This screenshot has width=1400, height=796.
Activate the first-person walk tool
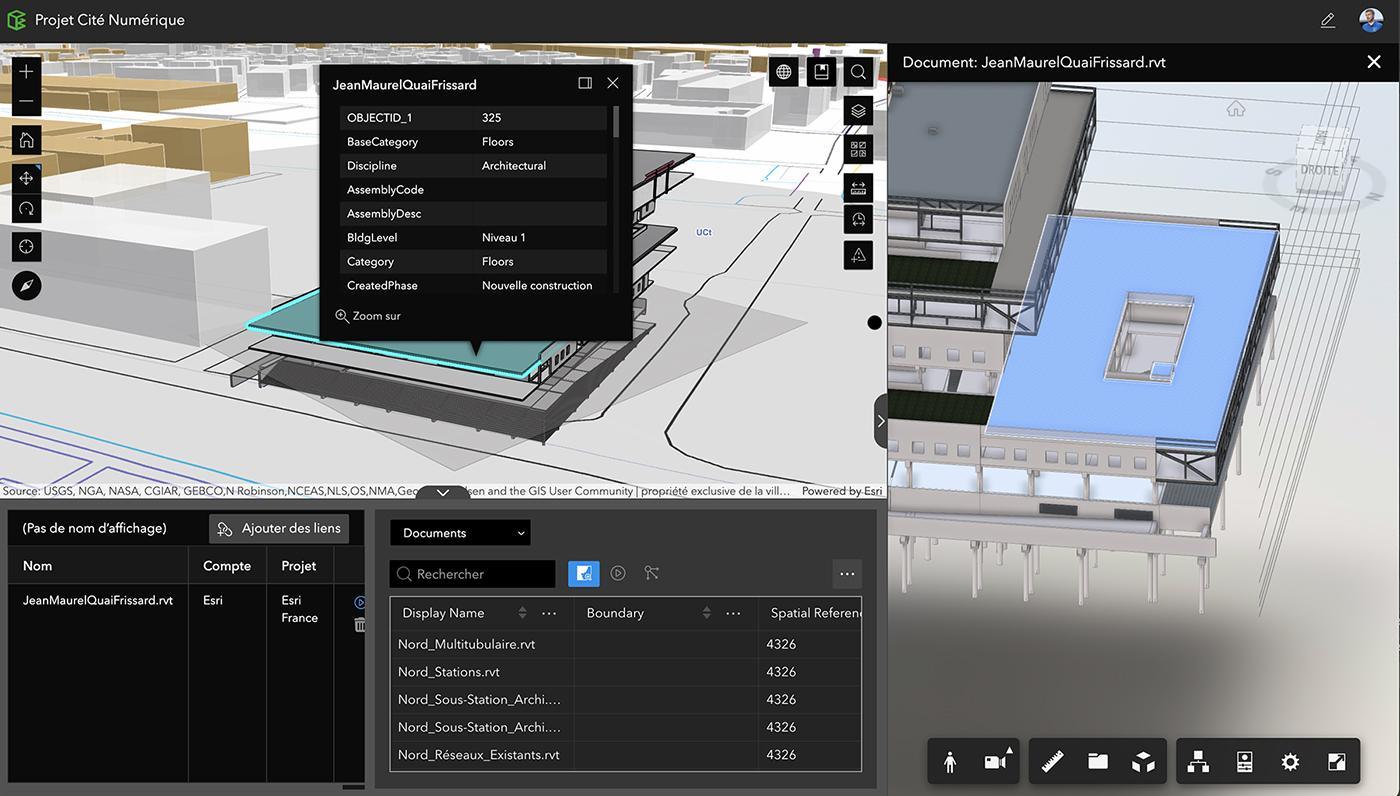point(950,762)
